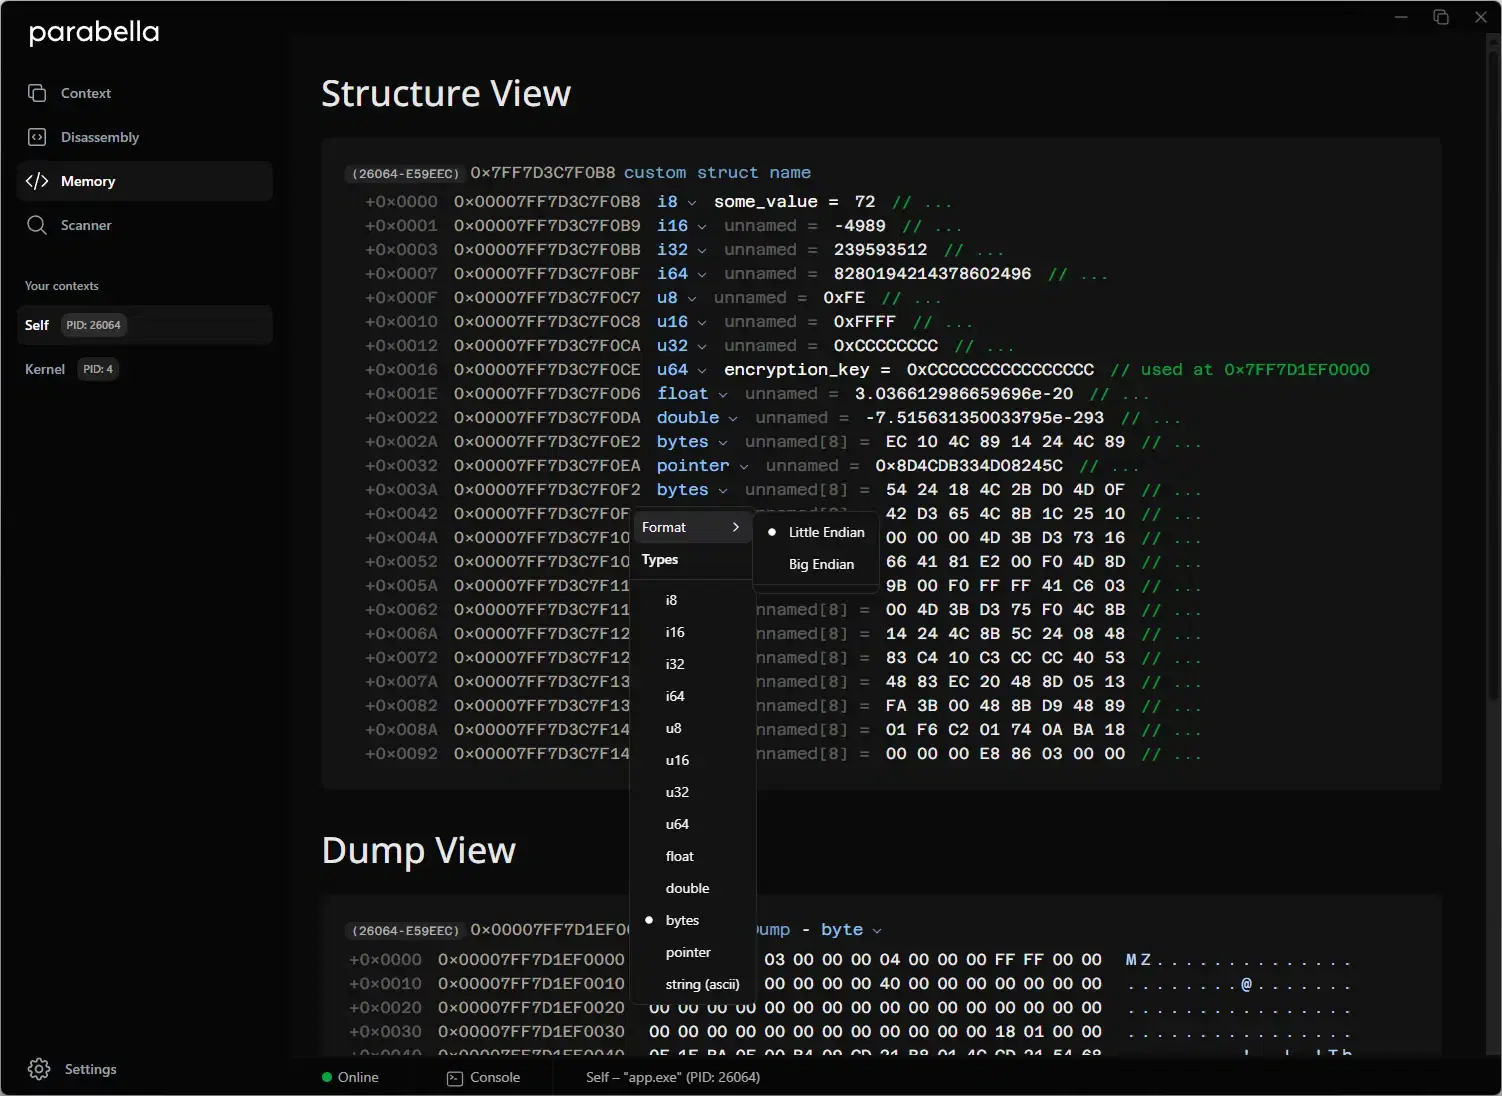Open the Settings panel
This screenshot has width=1502, height=1096.
(90, 1068)
